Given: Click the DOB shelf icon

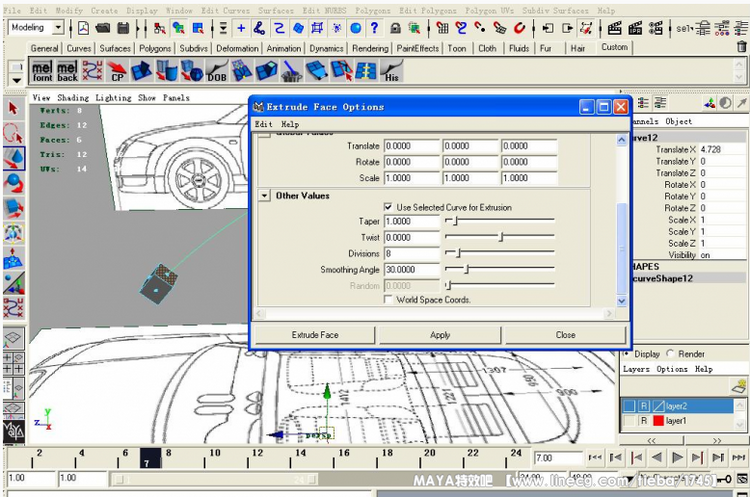Looking at the screenshot, I should (217, 71).
